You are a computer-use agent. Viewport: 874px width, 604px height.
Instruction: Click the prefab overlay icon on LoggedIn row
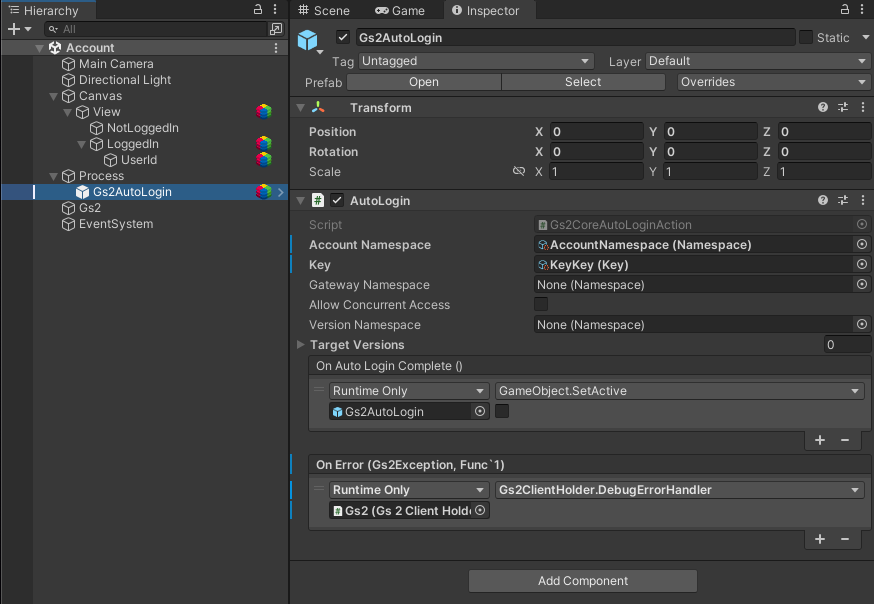click(264, 144)
